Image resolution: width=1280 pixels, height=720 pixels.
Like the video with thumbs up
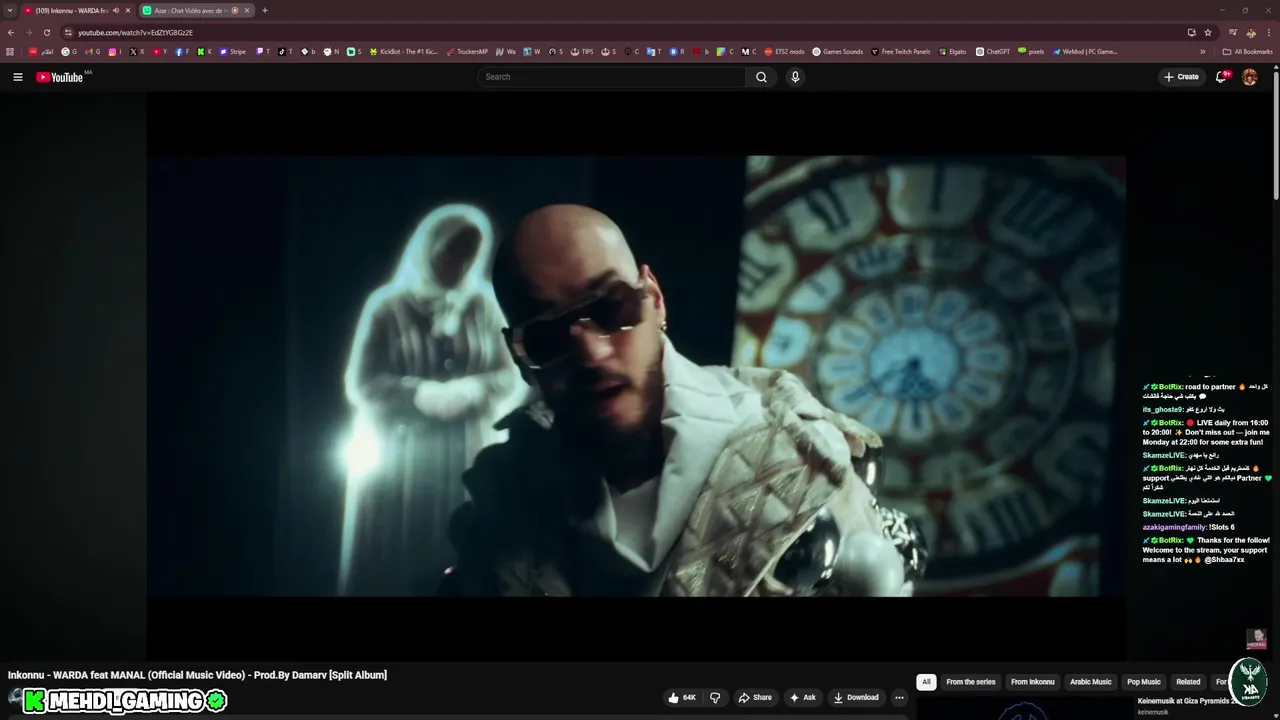[x=683, y=697]
